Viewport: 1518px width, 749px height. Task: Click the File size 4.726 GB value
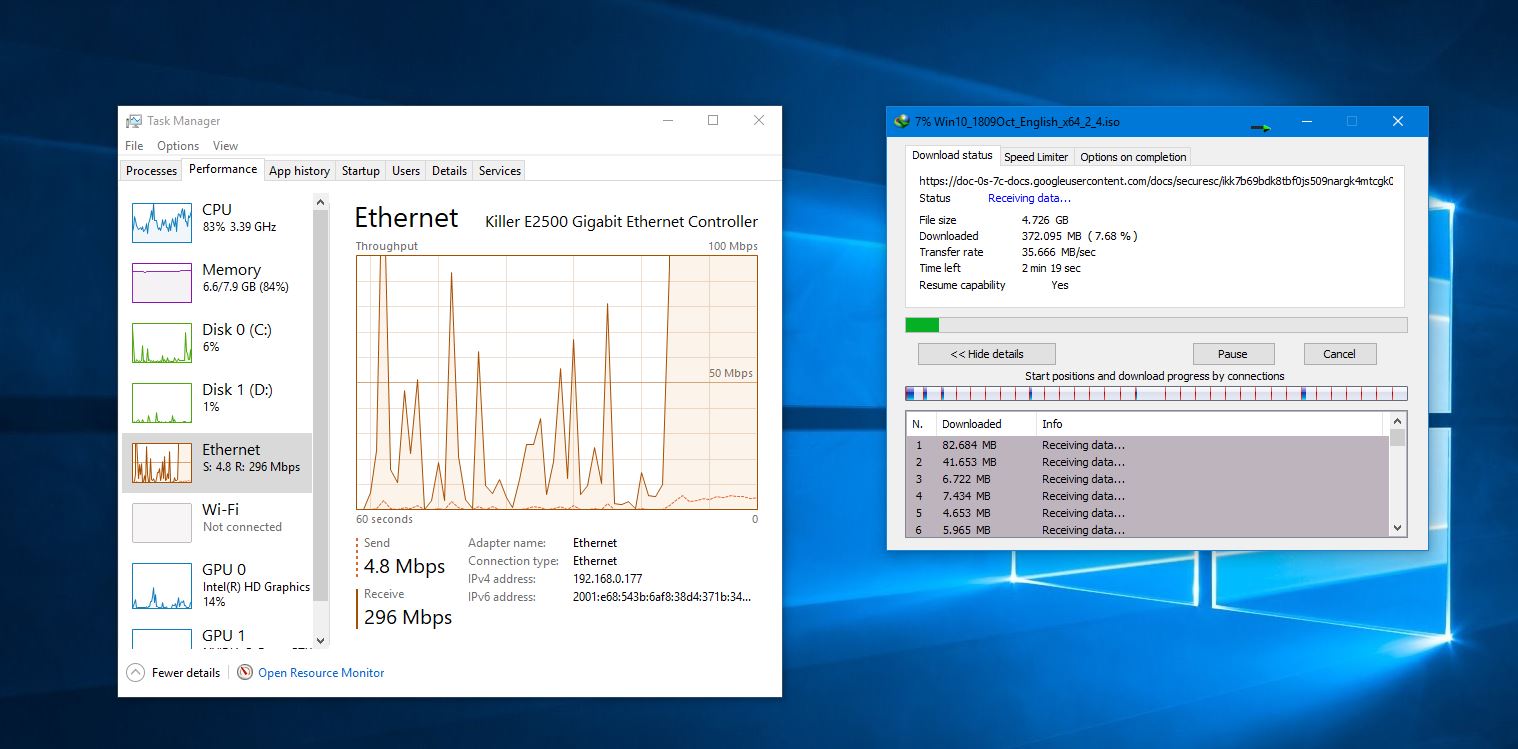pyautogui.click(x=1045, y=220)
